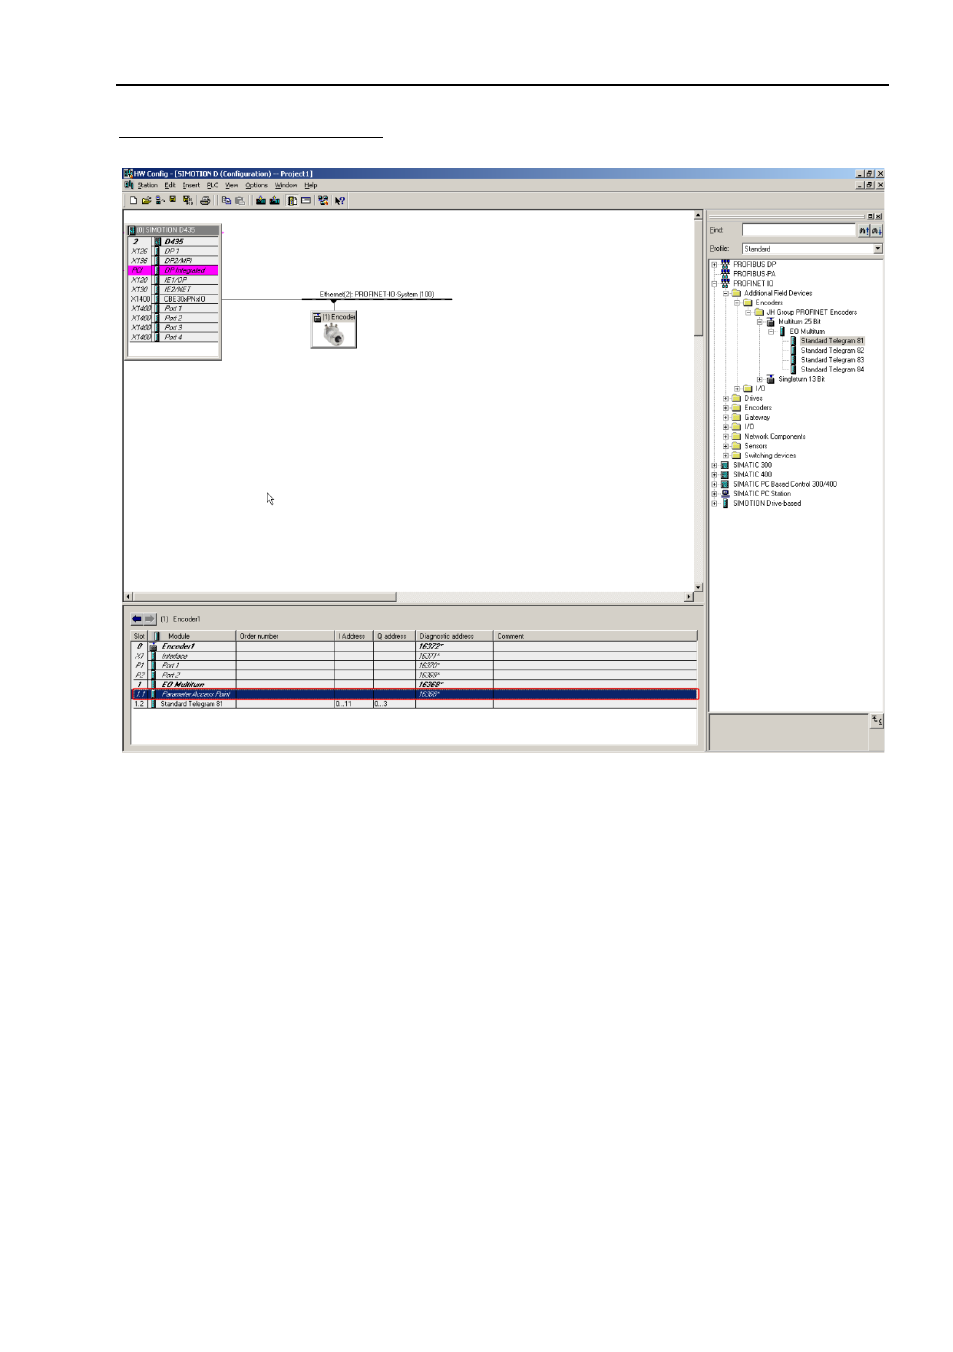Viewport: 953px width, 1352px height.
Task: Select PROFIBUS-PA in the catalog tree
Action: (x=754, y=274)
